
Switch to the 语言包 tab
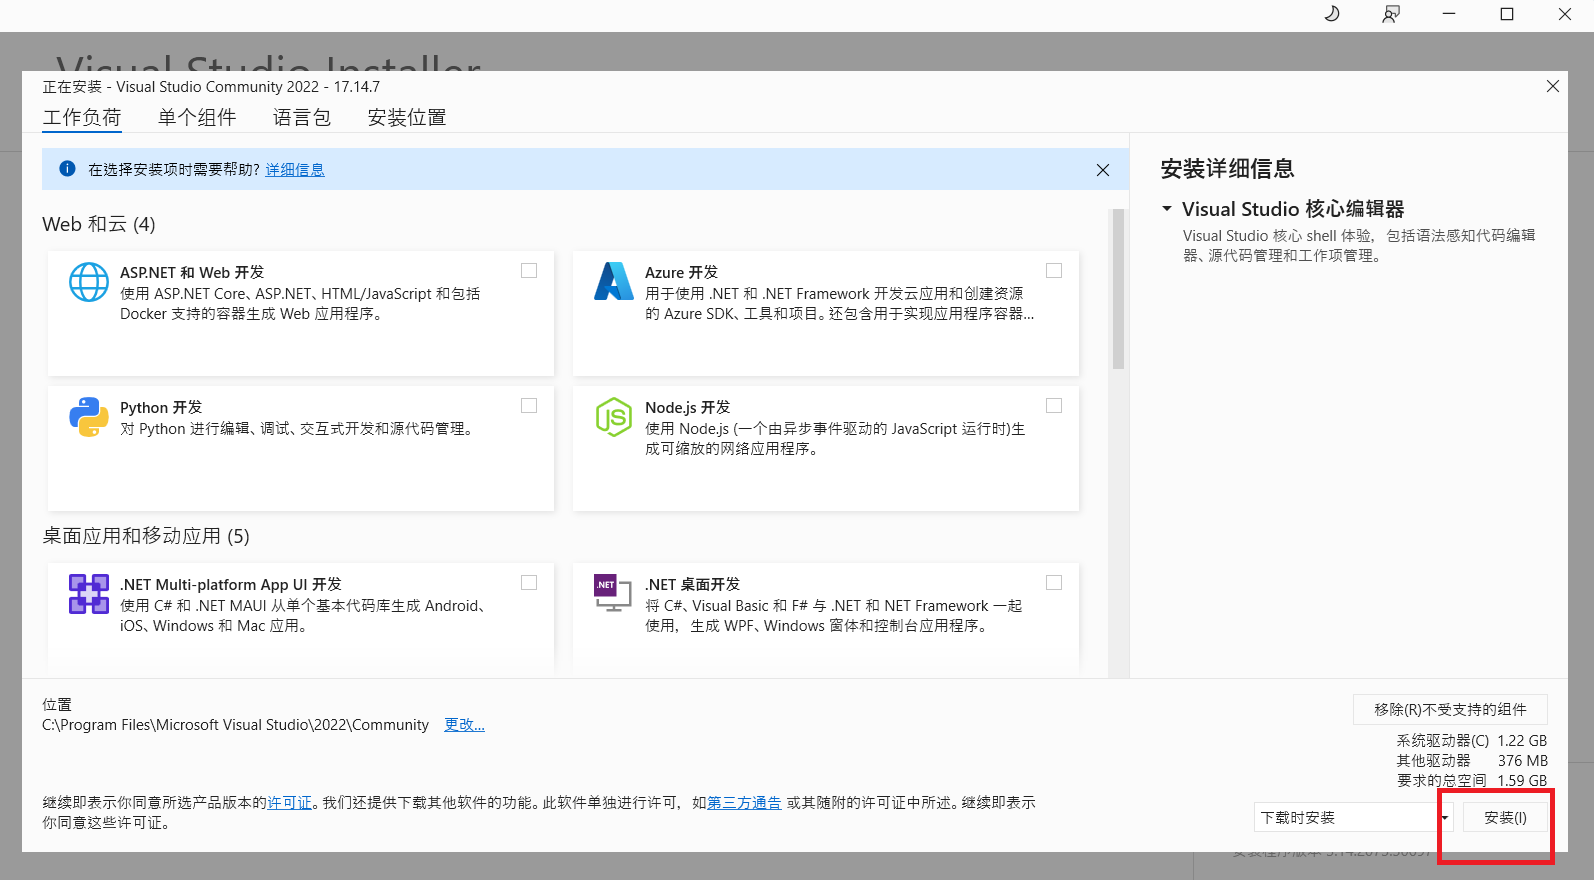(302, 118)
